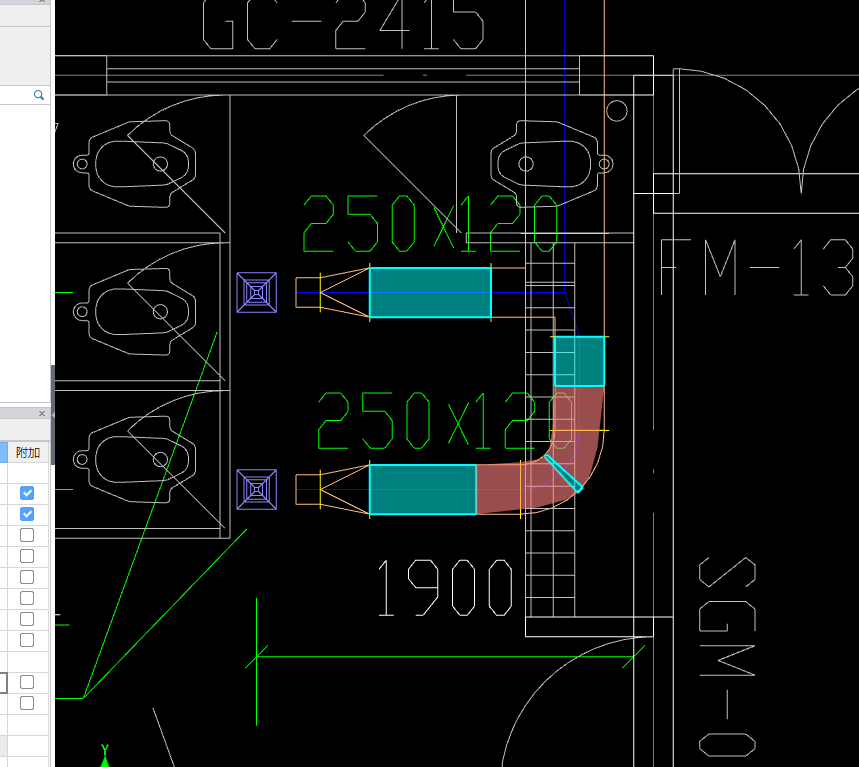
Task: Tick the bottom-most checkbox in the 附加 column
Action: [x=27, y=703]
